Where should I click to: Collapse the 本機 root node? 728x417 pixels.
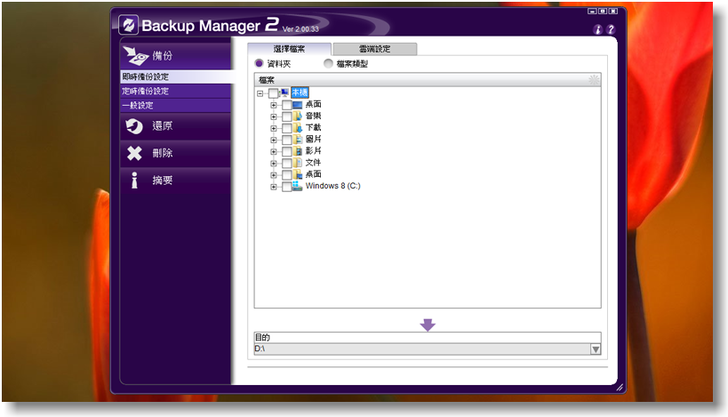260,93
